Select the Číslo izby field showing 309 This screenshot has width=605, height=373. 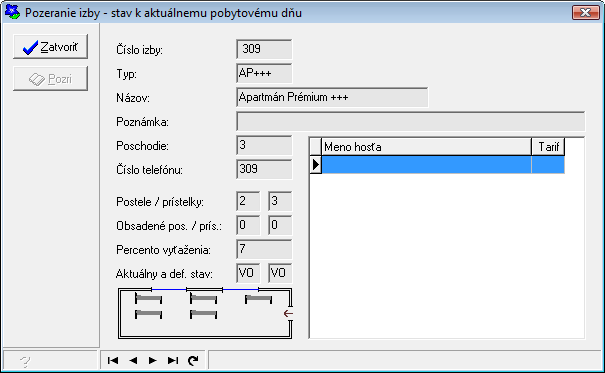(x=264, y=49)
